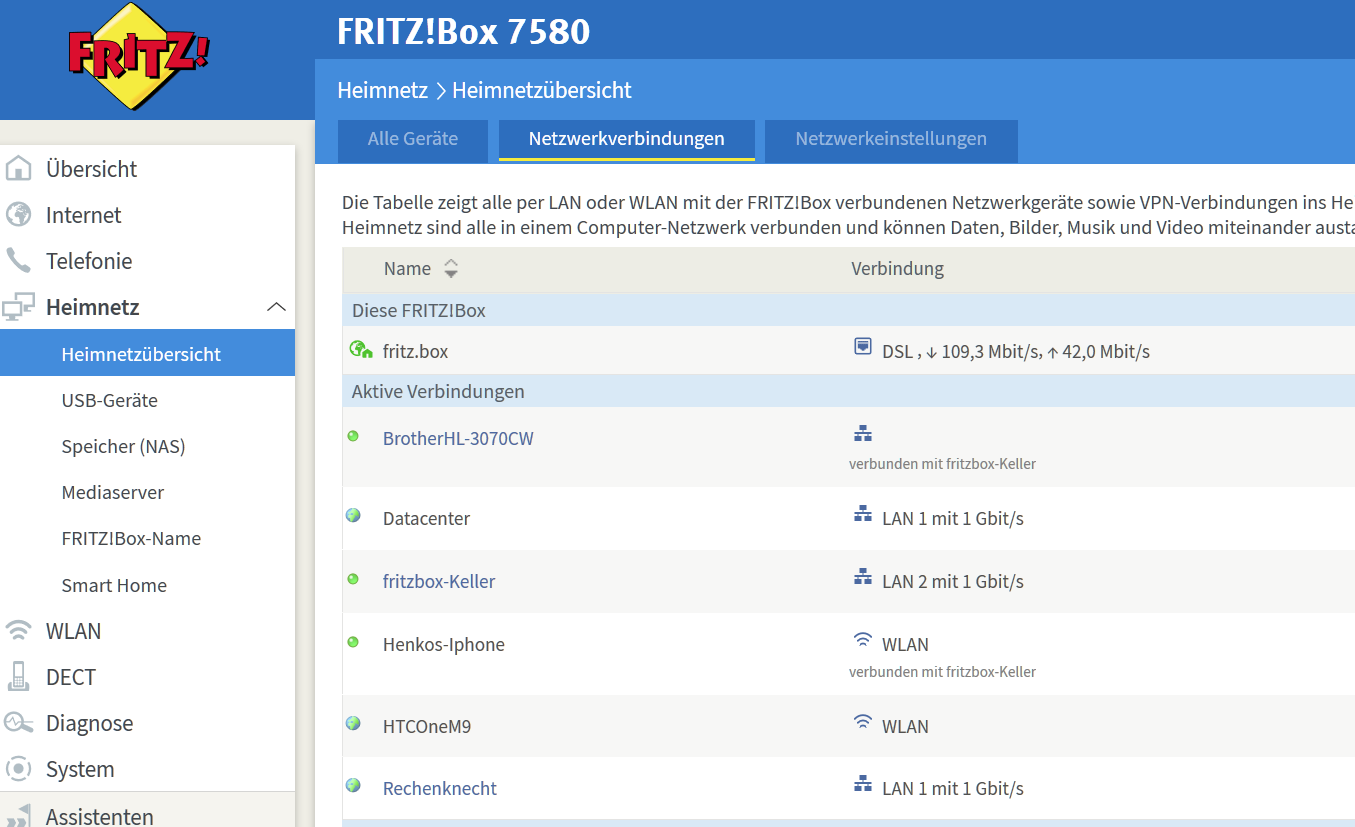This screenshot has height=827, width=1355.
Task: Click the Diese FRITZ!Box section header
Action: [419, 310]
